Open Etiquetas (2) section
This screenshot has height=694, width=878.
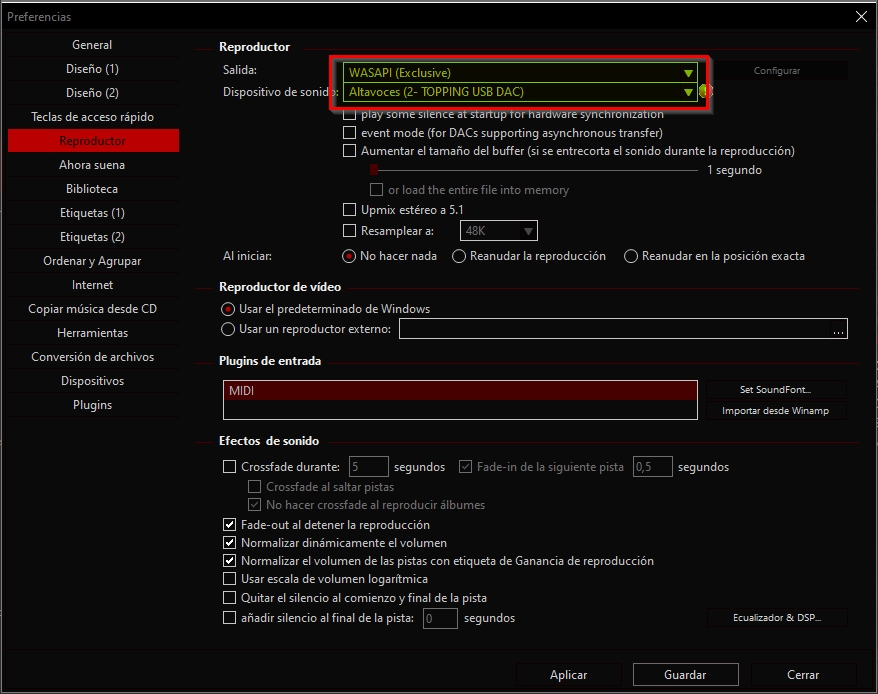(92, 237)
